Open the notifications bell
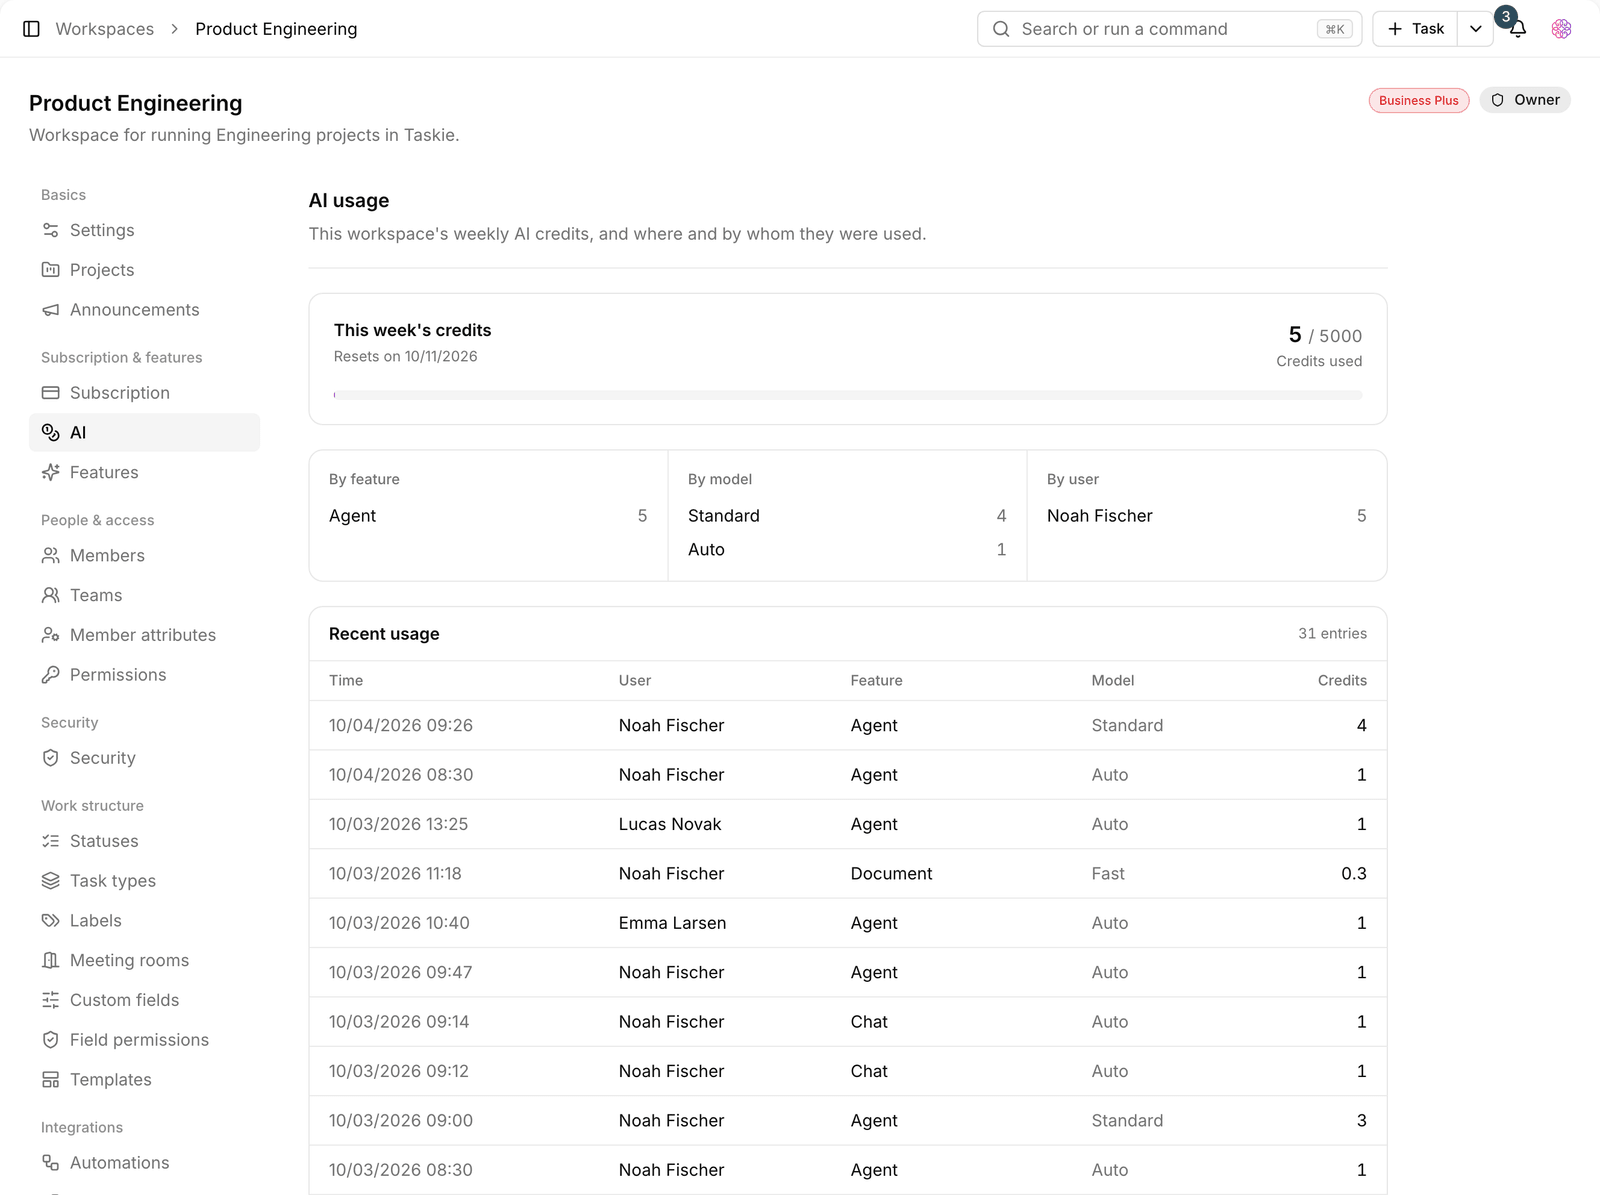This screenshot has width=1600, height=1195. (1517, 29)
